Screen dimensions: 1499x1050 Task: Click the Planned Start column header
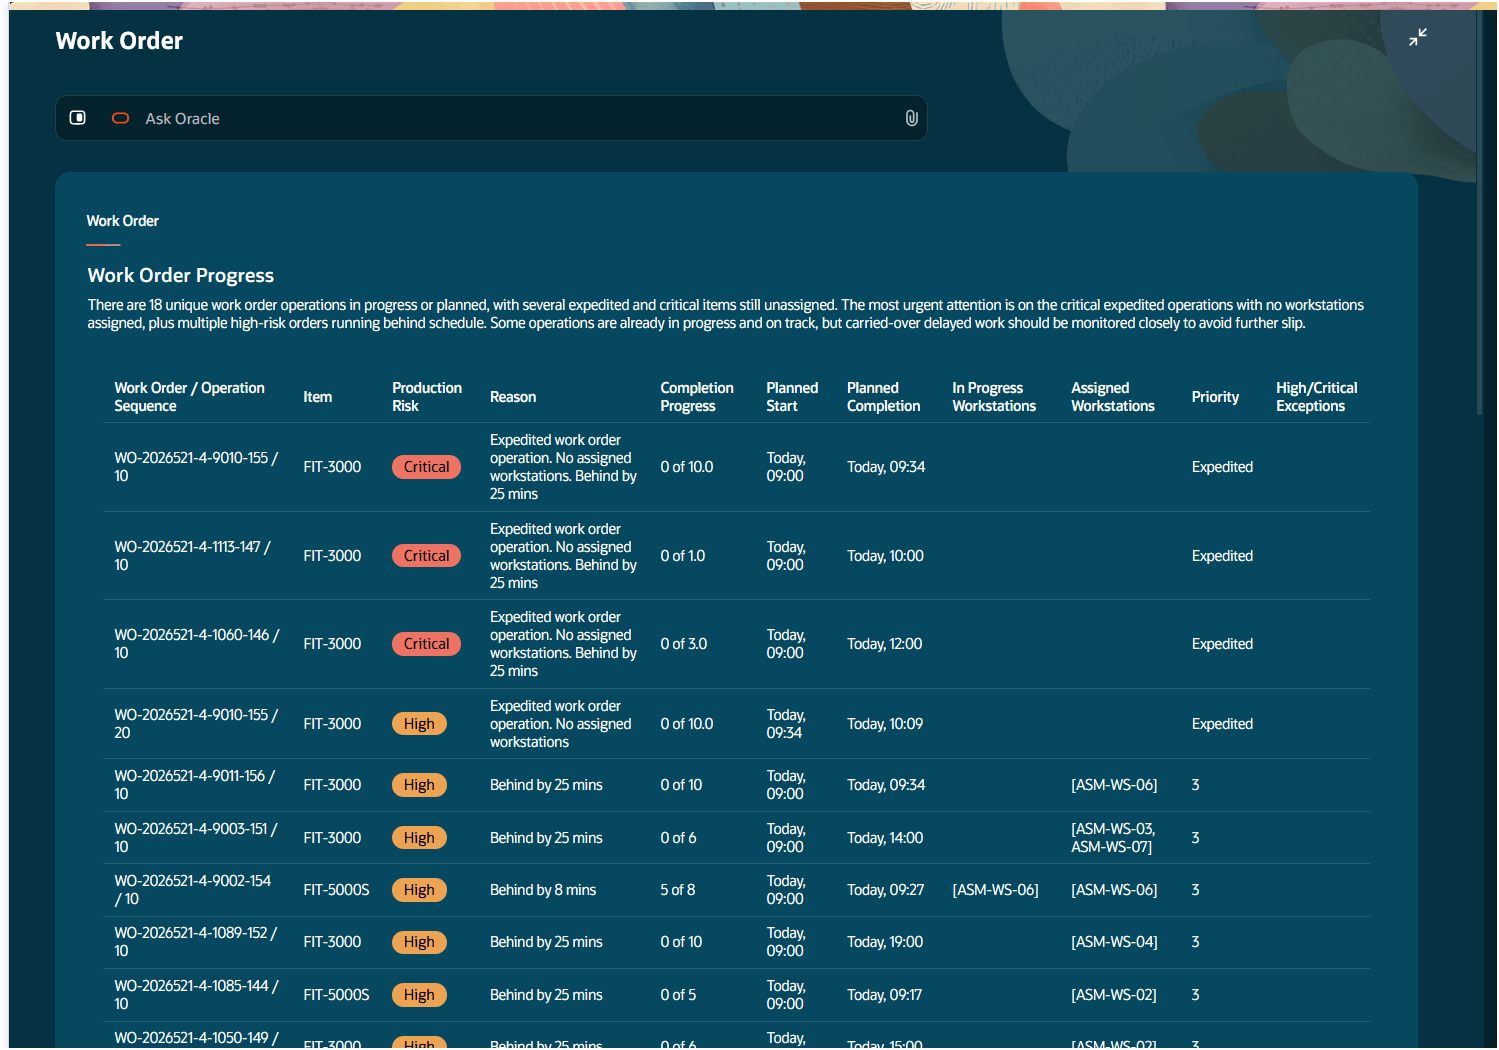pos(792,397)
